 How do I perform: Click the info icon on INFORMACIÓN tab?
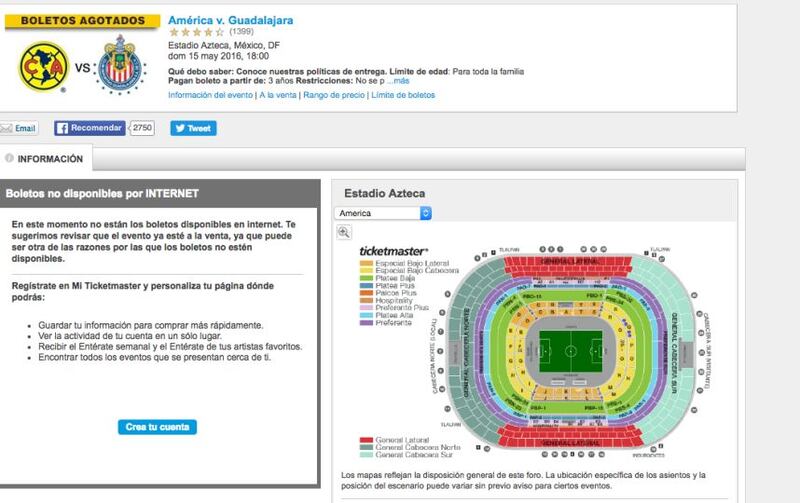[9, 158]
